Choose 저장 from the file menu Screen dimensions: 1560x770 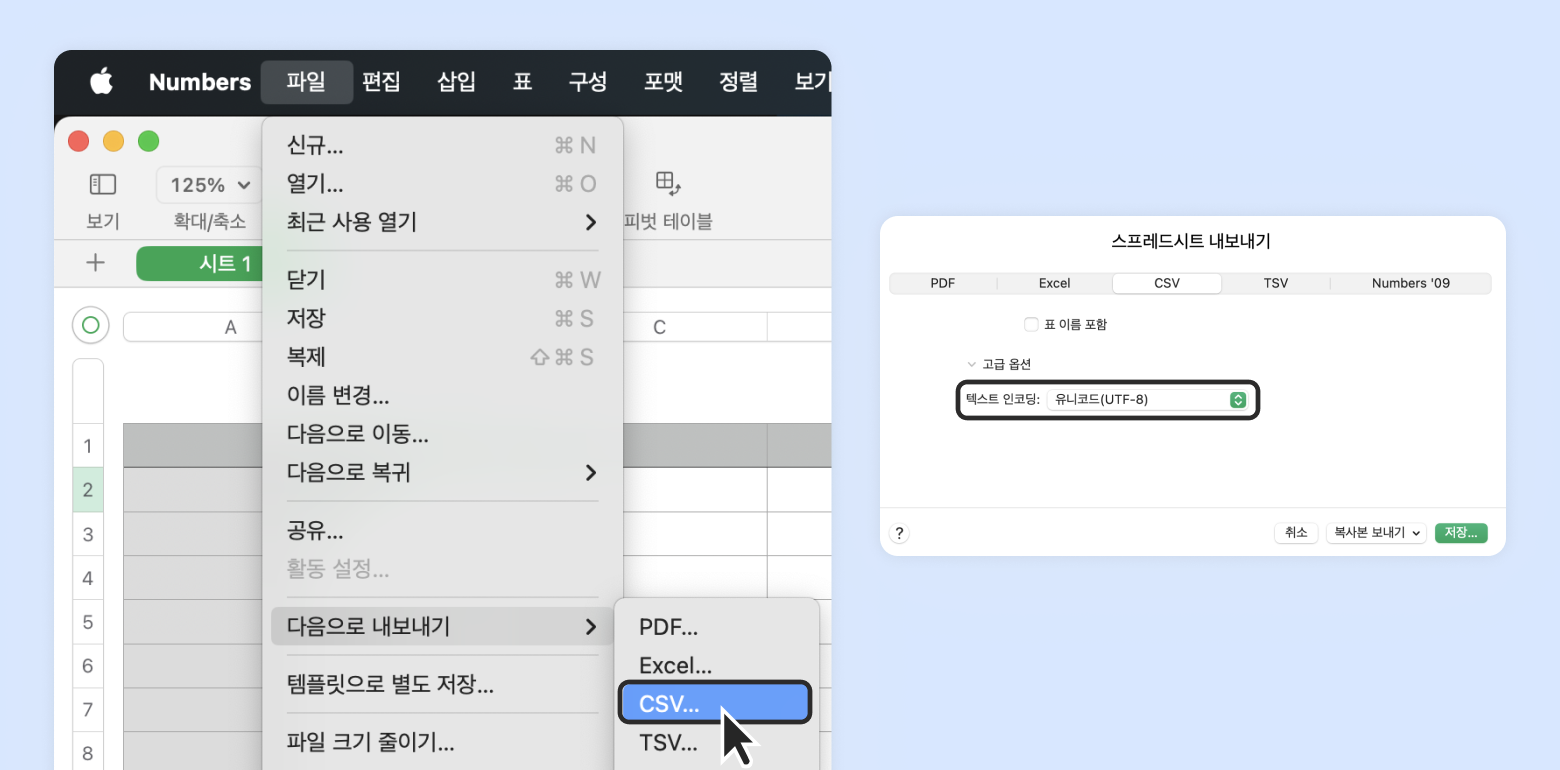(442, 318)
